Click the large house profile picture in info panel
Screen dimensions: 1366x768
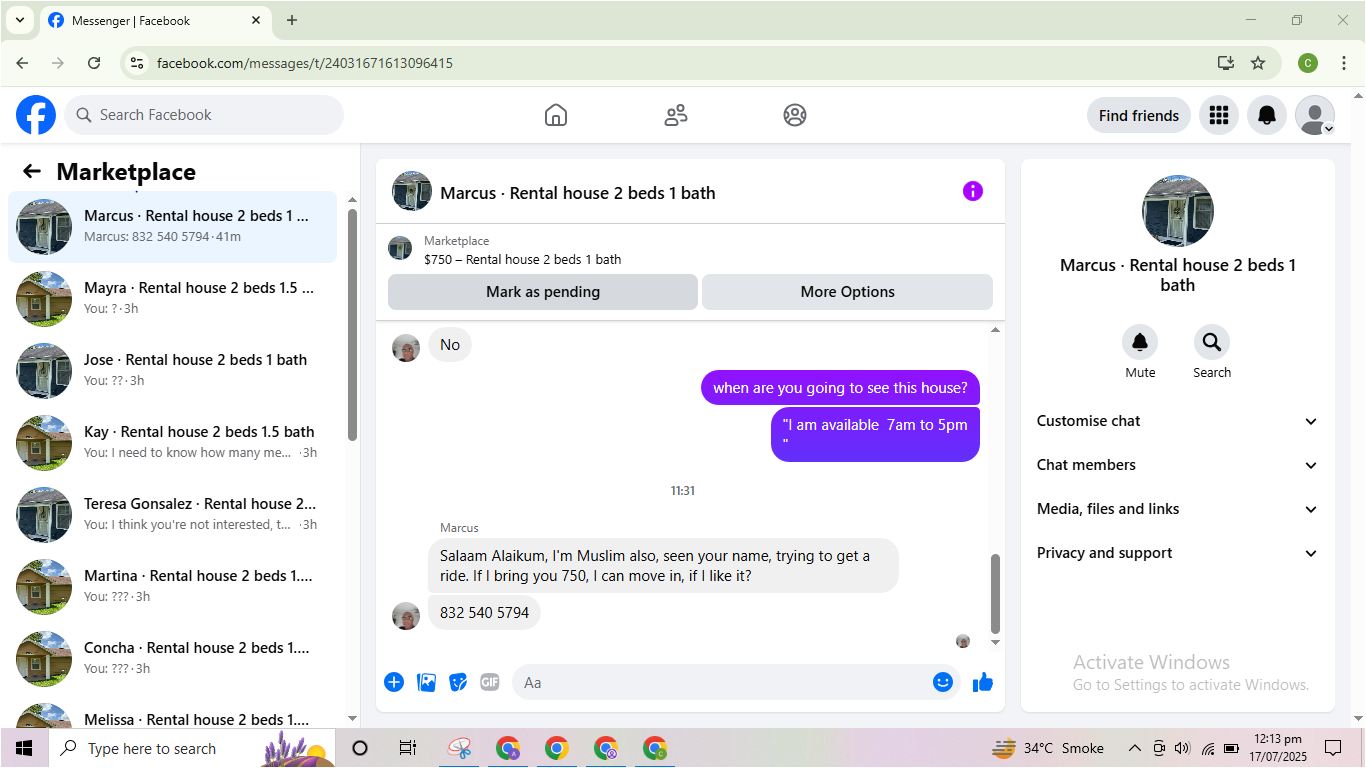tap(1178, 211)
